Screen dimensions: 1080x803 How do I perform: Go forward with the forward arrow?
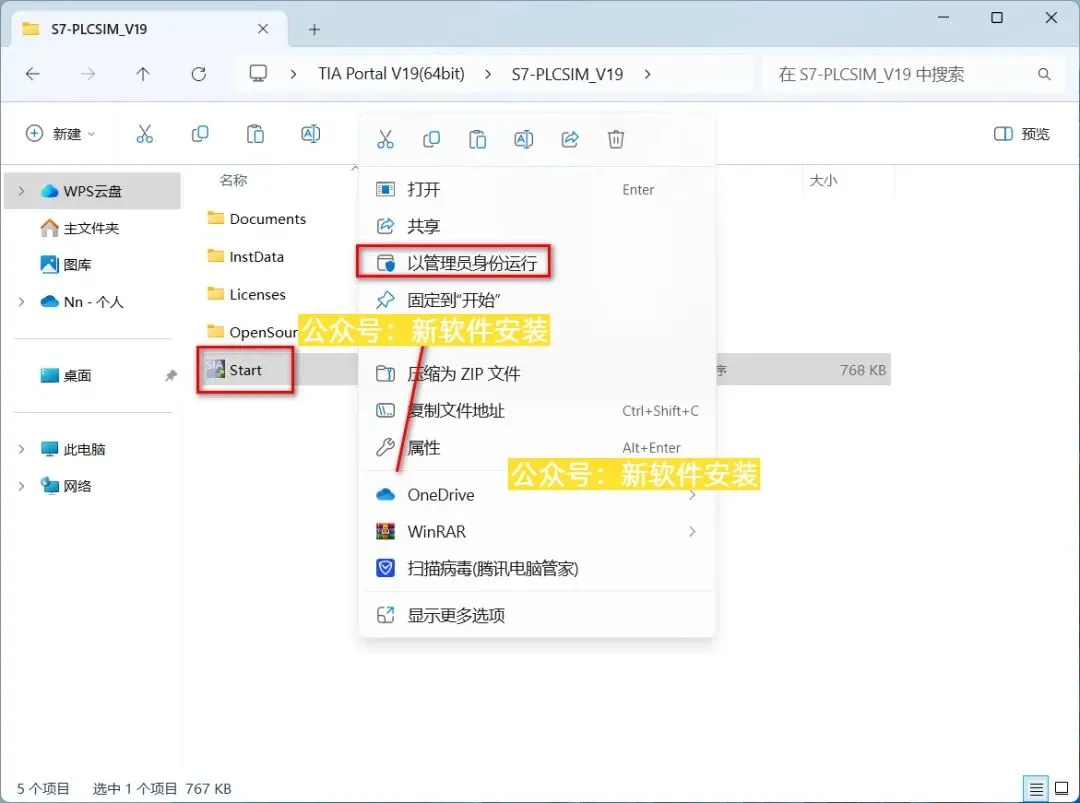pyautogui.click(x=88, y=74)
